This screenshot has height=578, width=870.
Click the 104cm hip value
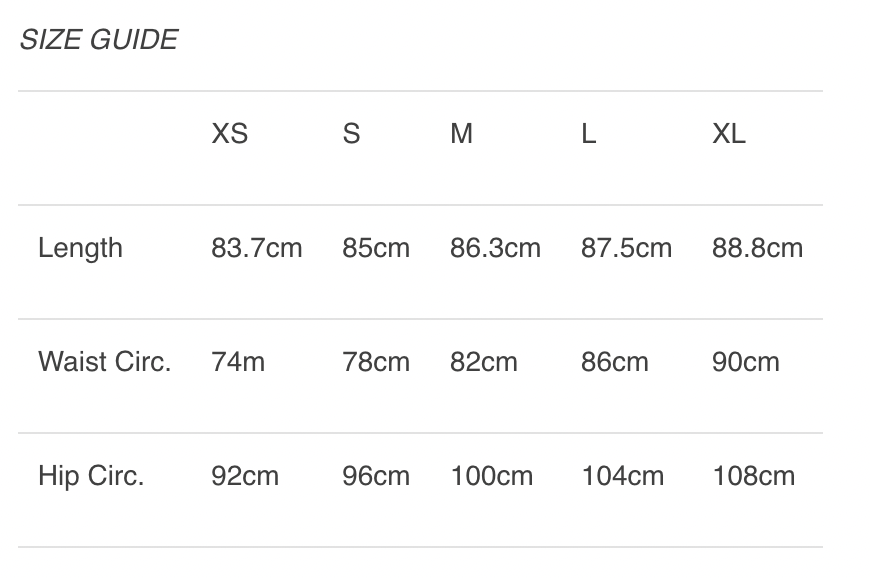click(623, 476)
